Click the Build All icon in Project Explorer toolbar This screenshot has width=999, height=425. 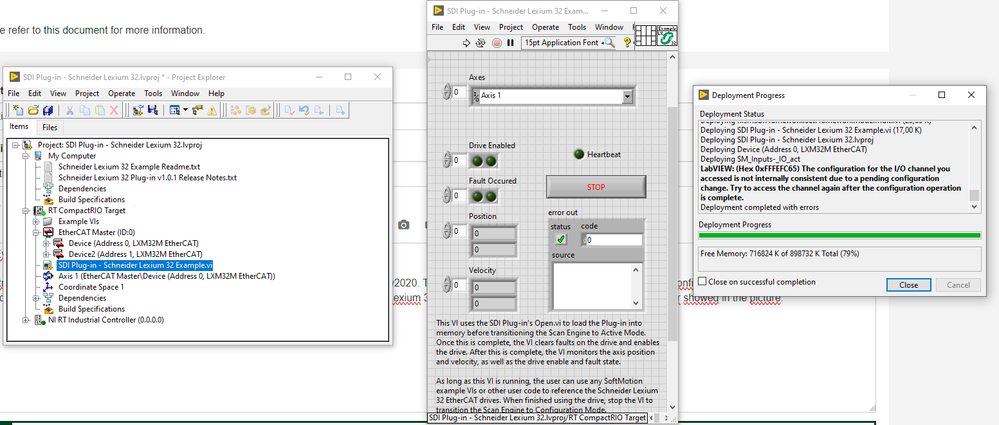pyautogui.click(x=236, y=110)
